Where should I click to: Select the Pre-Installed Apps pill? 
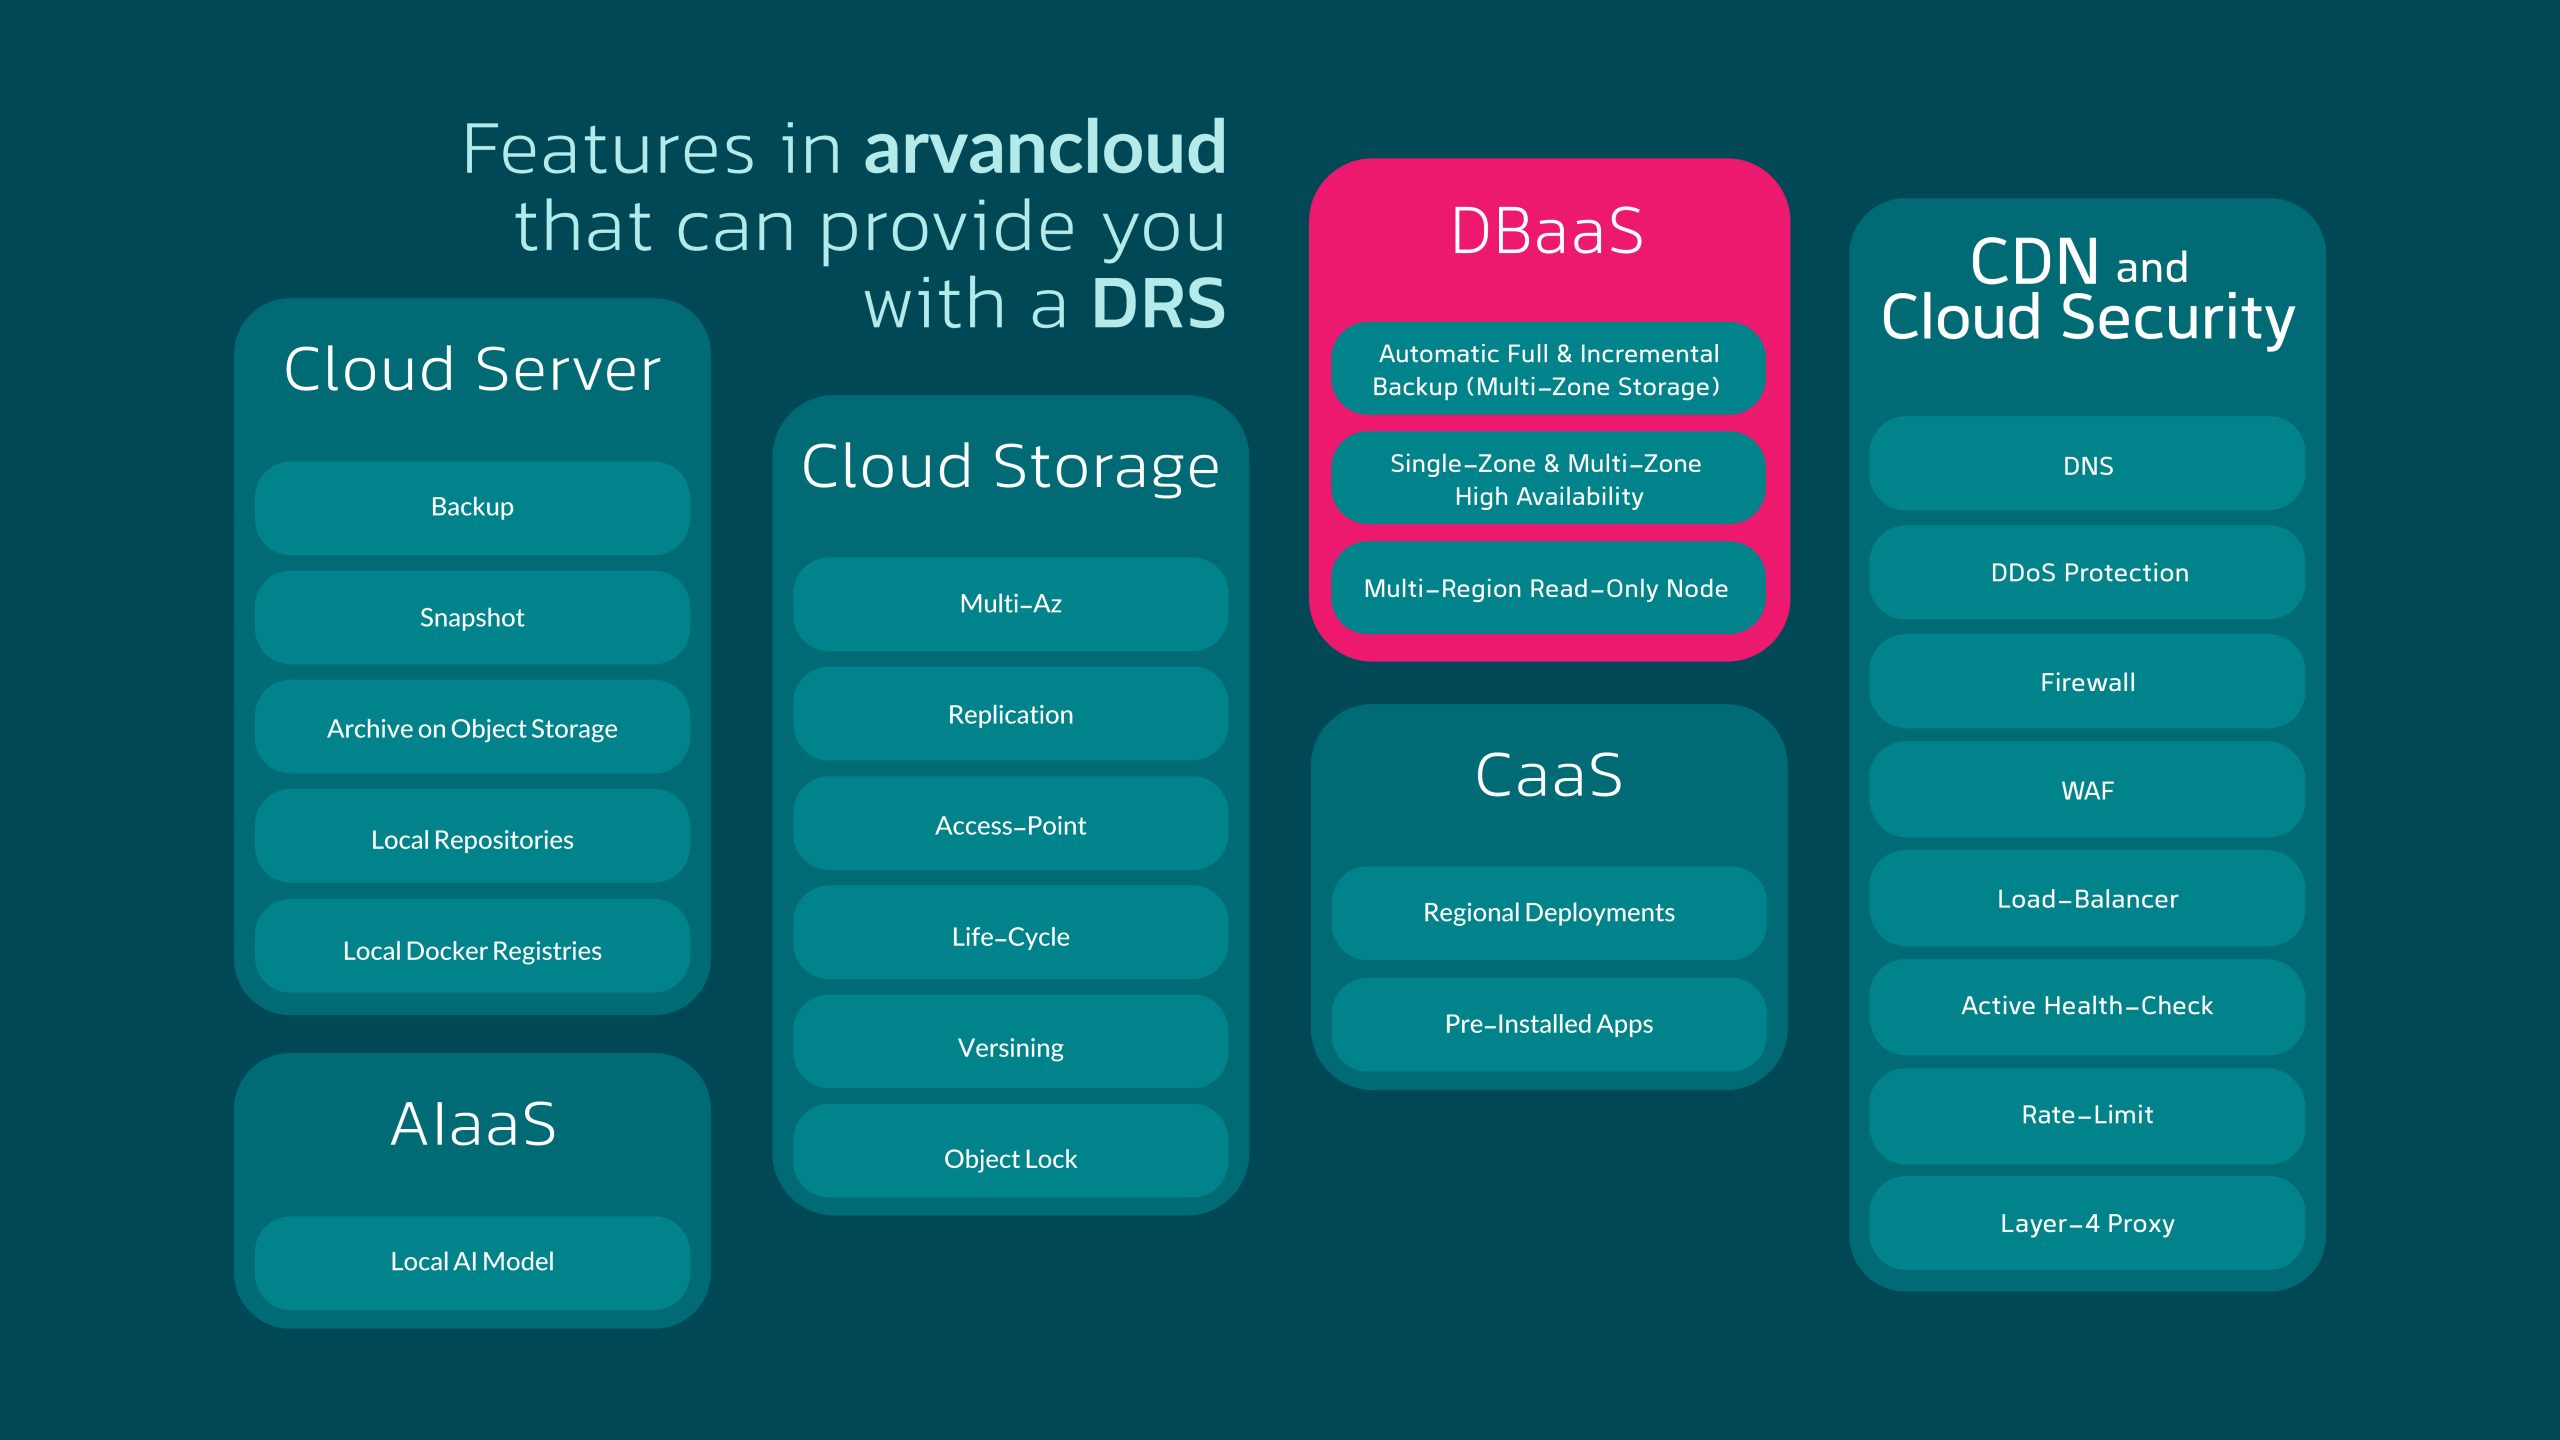tap(1548, 1023)
